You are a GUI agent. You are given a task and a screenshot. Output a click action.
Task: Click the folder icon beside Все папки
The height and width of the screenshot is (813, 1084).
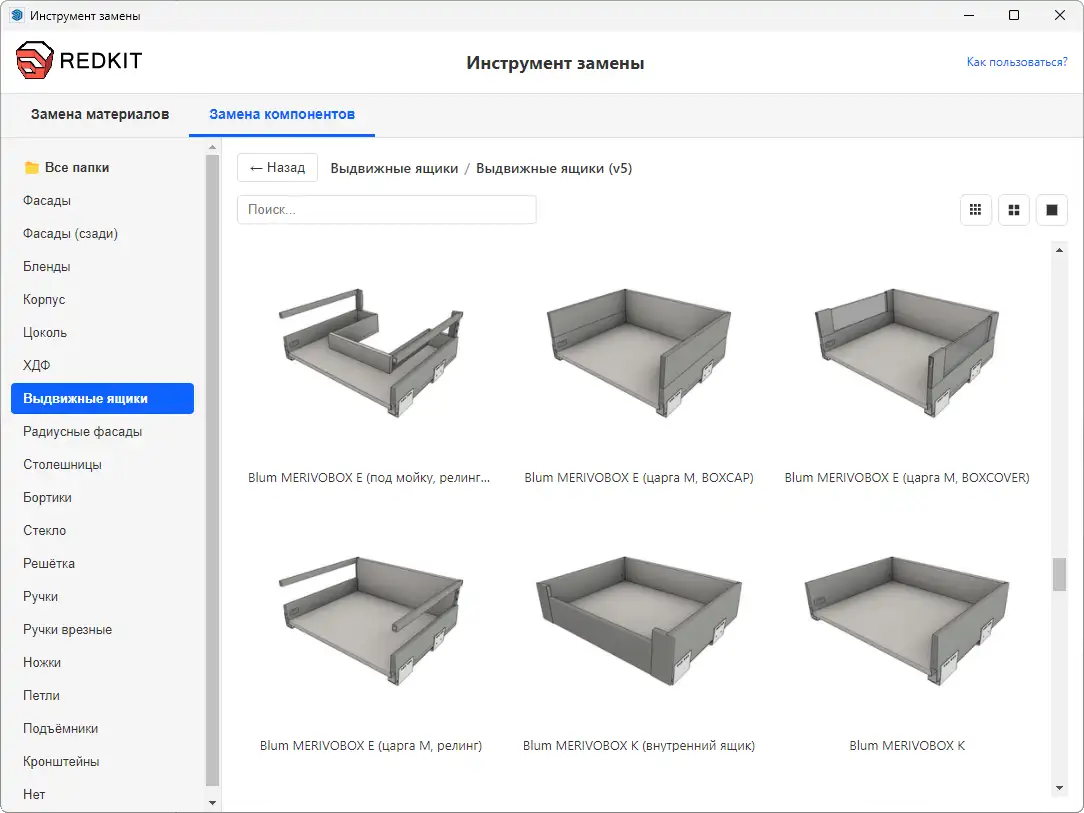click(31, 167)
